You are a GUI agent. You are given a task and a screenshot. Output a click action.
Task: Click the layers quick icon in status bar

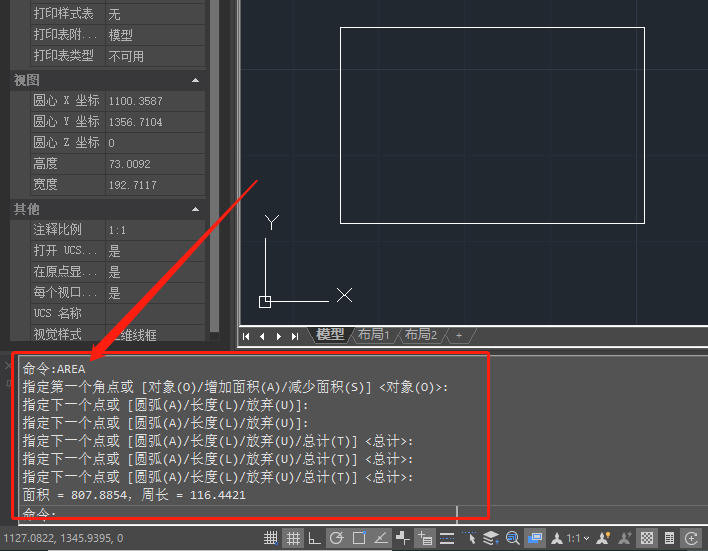point(491,538)
